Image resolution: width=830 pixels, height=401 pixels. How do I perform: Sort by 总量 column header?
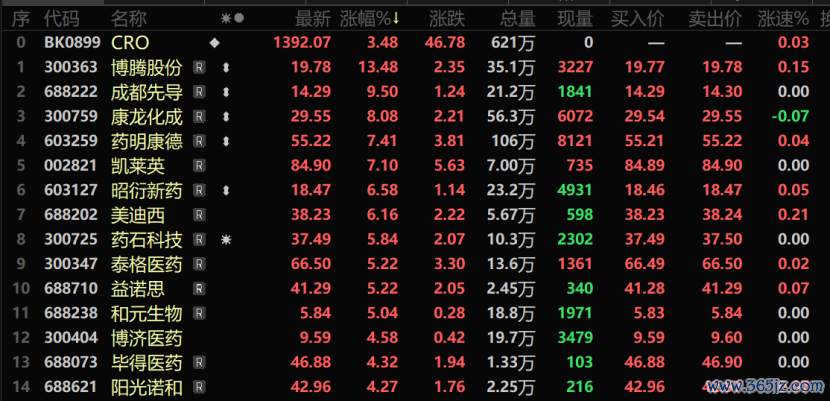(x=518, y=19)
